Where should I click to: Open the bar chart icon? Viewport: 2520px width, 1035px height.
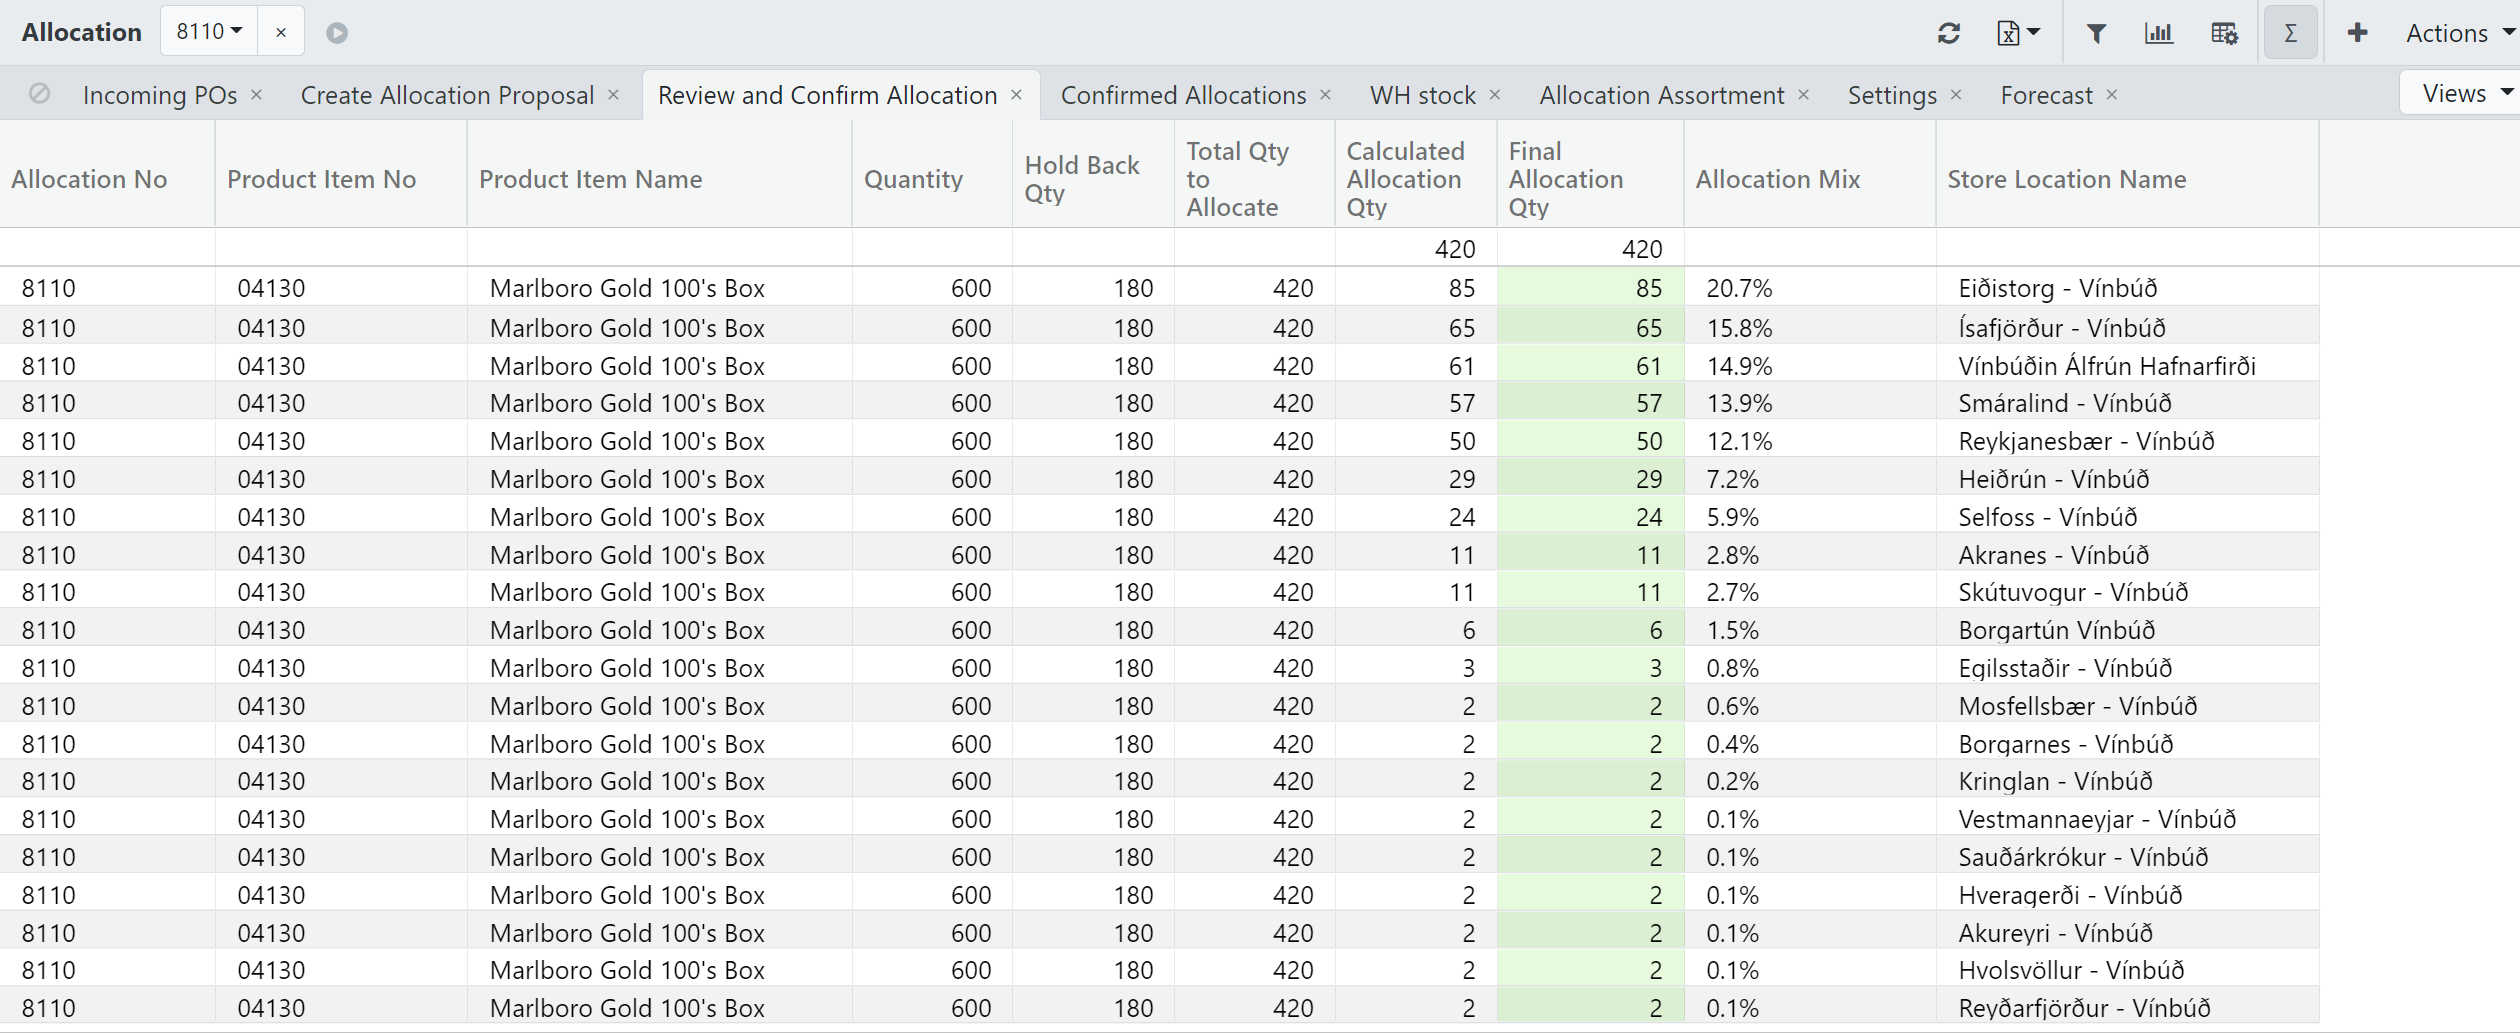2159,33
